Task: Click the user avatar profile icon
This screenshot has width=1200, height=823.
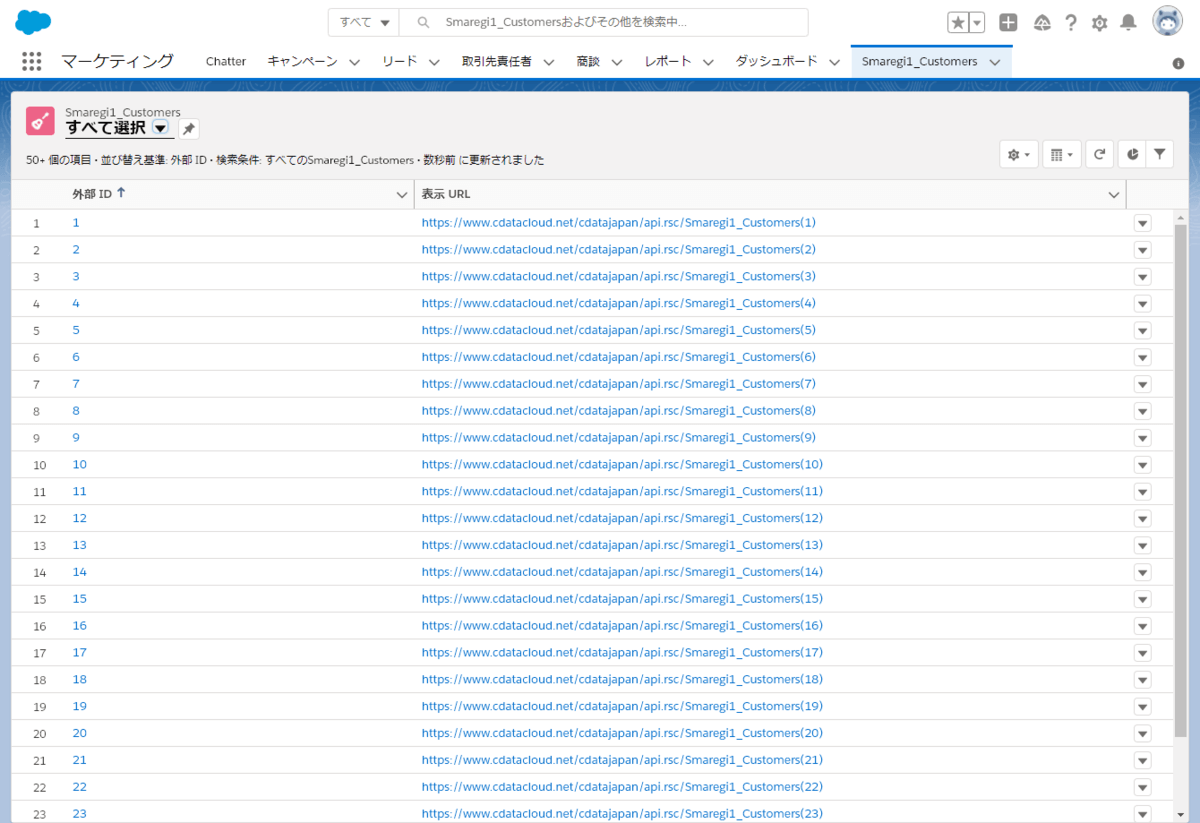Action: click(1167, 22)
